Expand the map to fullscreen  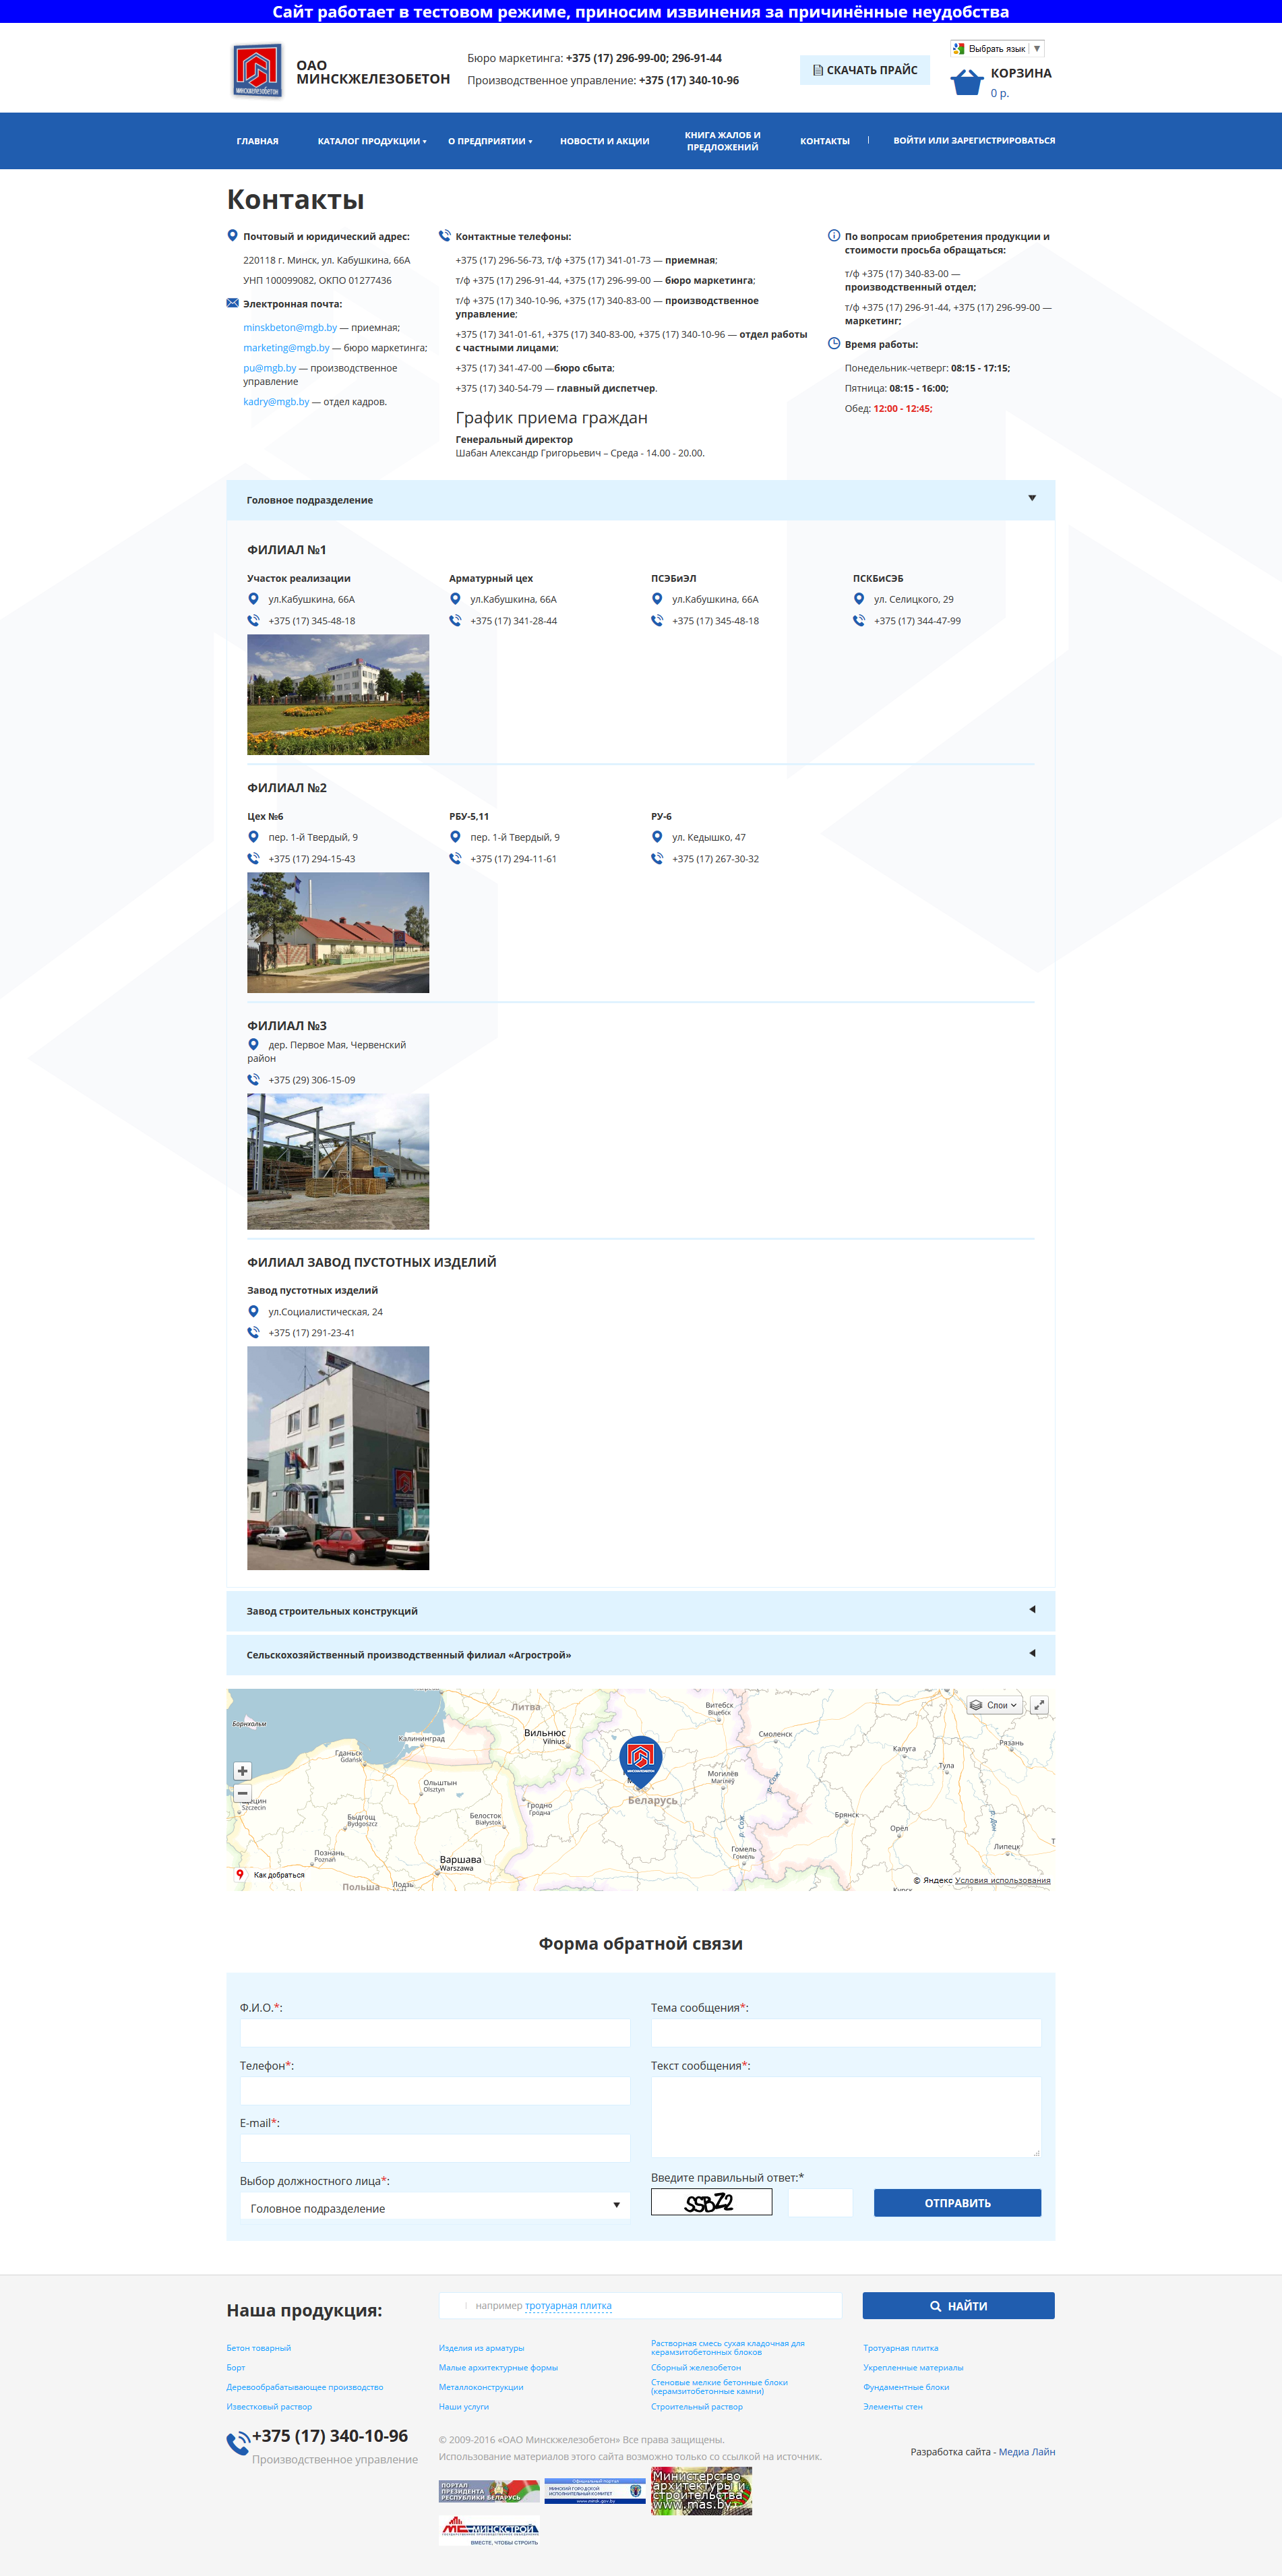(1039, 1705)
